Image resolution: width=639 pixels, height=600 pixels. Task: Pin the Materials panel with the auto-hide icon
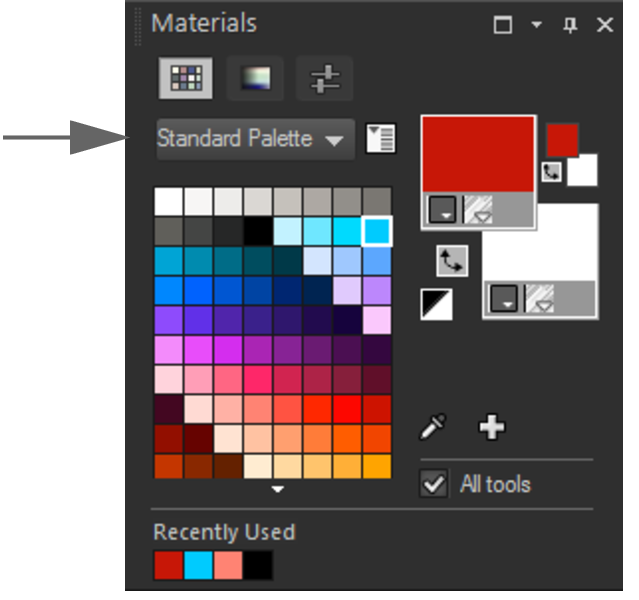[x=570, y=25]
